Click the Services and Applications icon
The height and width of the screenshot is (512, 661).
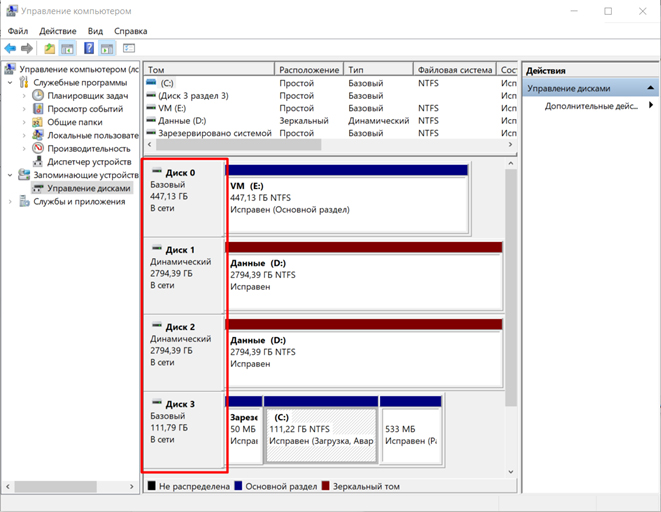point(24,201)
